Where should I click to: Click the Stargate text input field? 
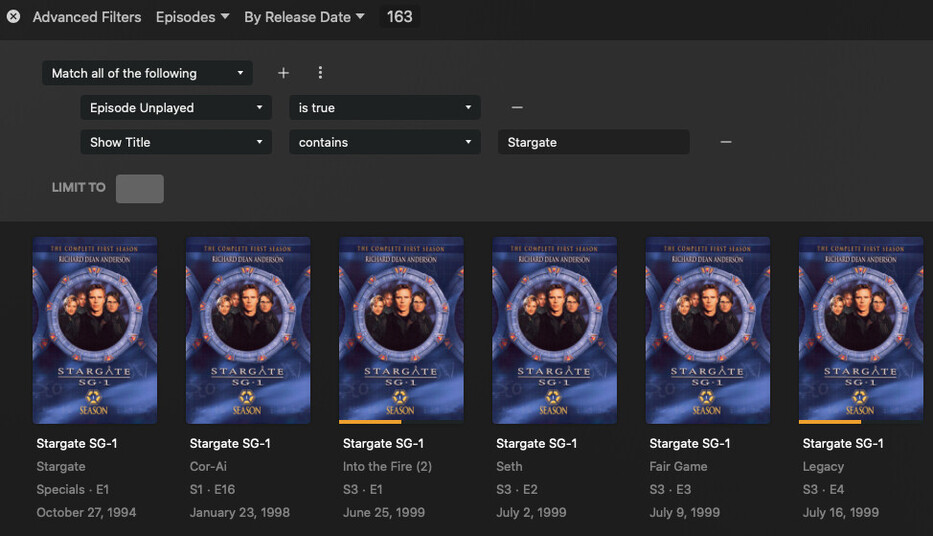click(594, 142)
